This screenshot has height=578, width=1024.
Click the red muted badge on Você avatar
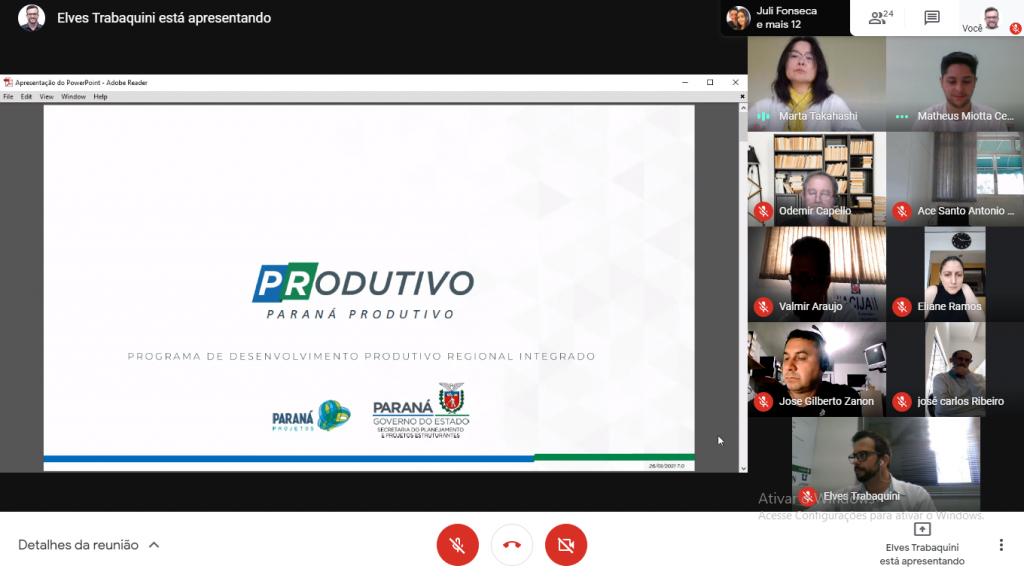[x=1016, y=28]
